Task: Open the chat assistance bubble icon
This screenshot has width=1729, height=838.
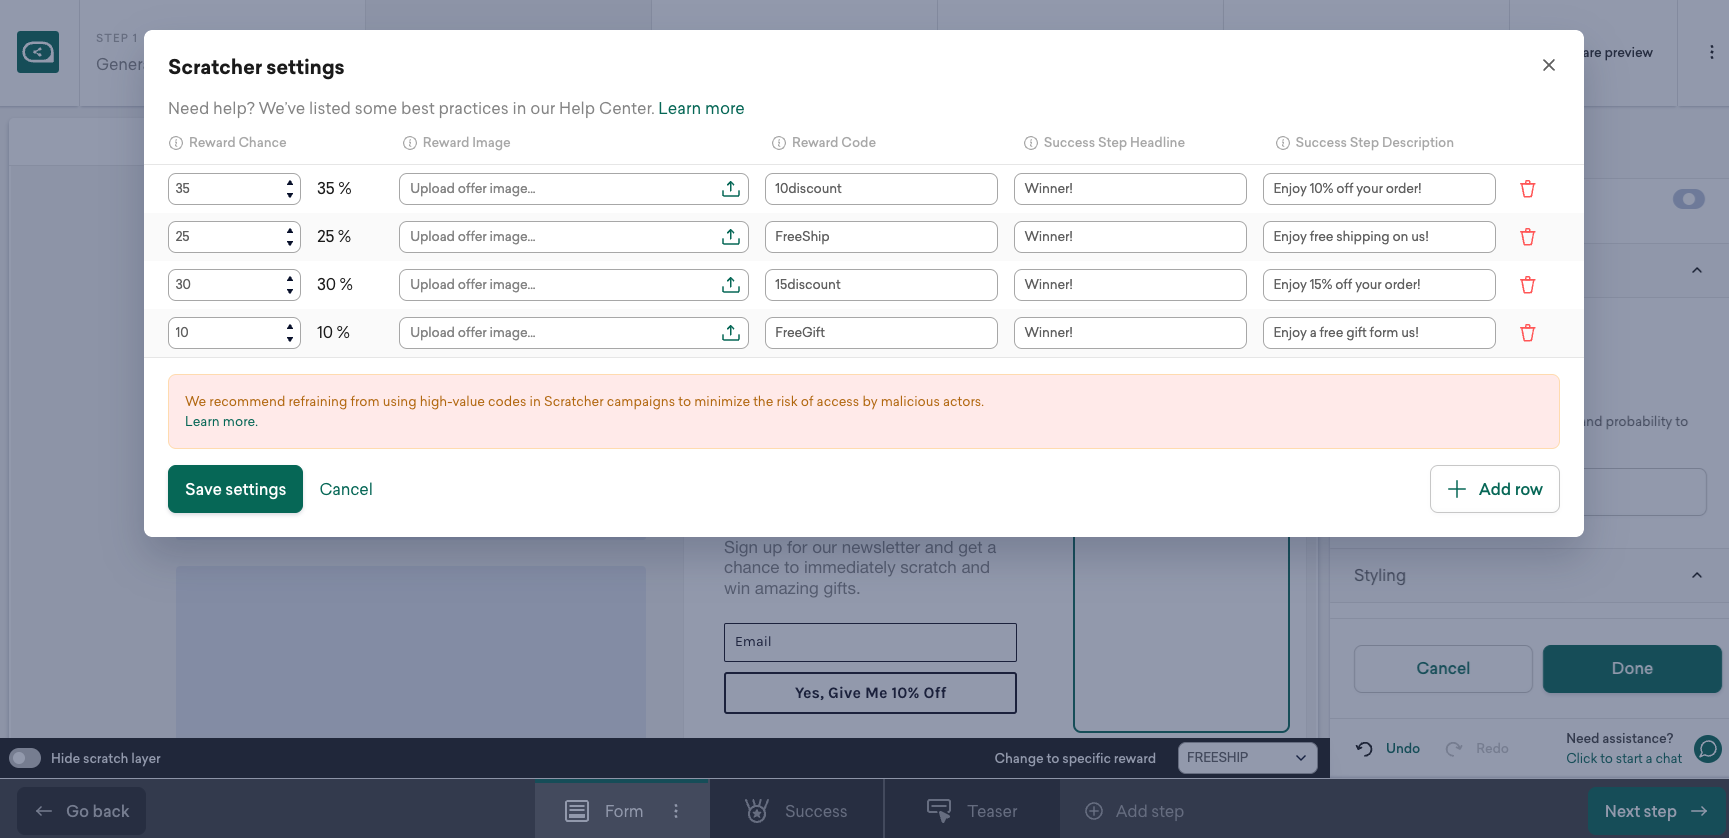Action: (1708, 748)
